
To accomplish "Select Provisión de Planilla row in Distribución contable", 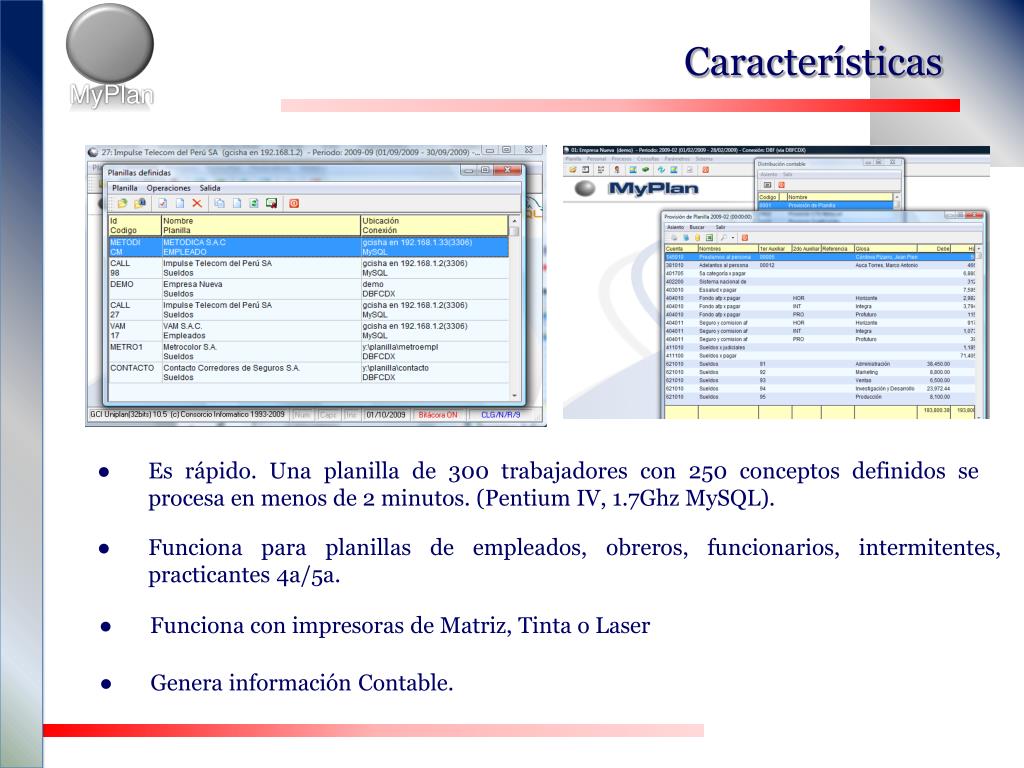I will tap(826, 206).
